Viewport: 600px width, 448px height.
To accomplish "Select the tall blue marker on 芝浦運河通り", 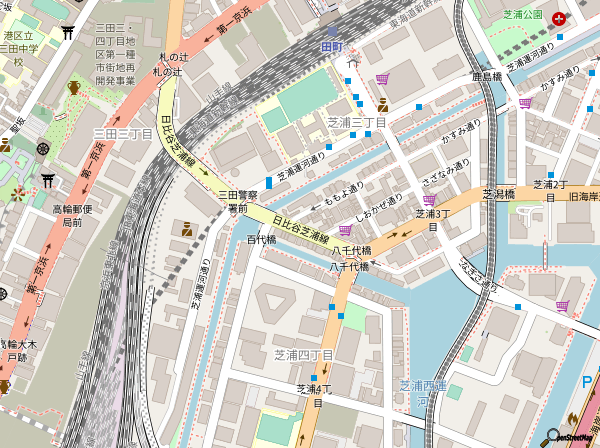I will [269, 183].
